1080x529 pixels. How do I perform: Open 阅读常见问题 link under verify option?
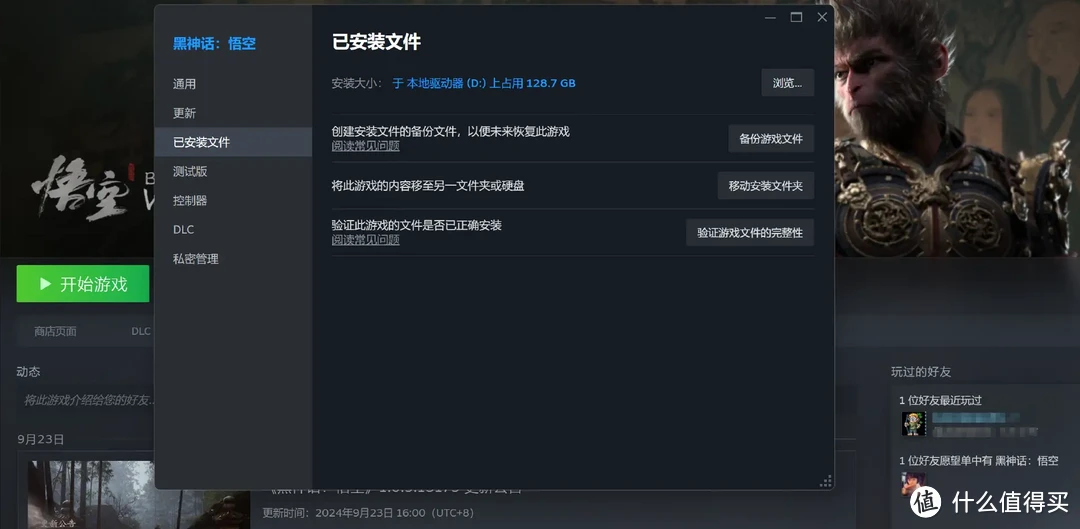366,240
